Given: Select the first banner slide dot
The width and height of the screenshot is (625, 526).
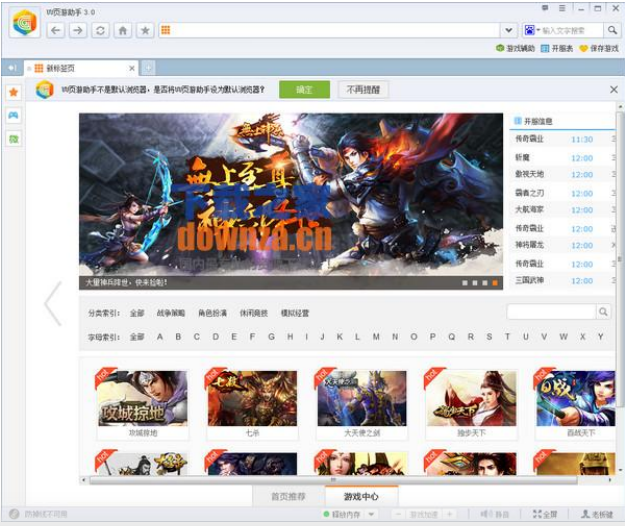Looking at the screenshot, I should (x=464, y=283).
